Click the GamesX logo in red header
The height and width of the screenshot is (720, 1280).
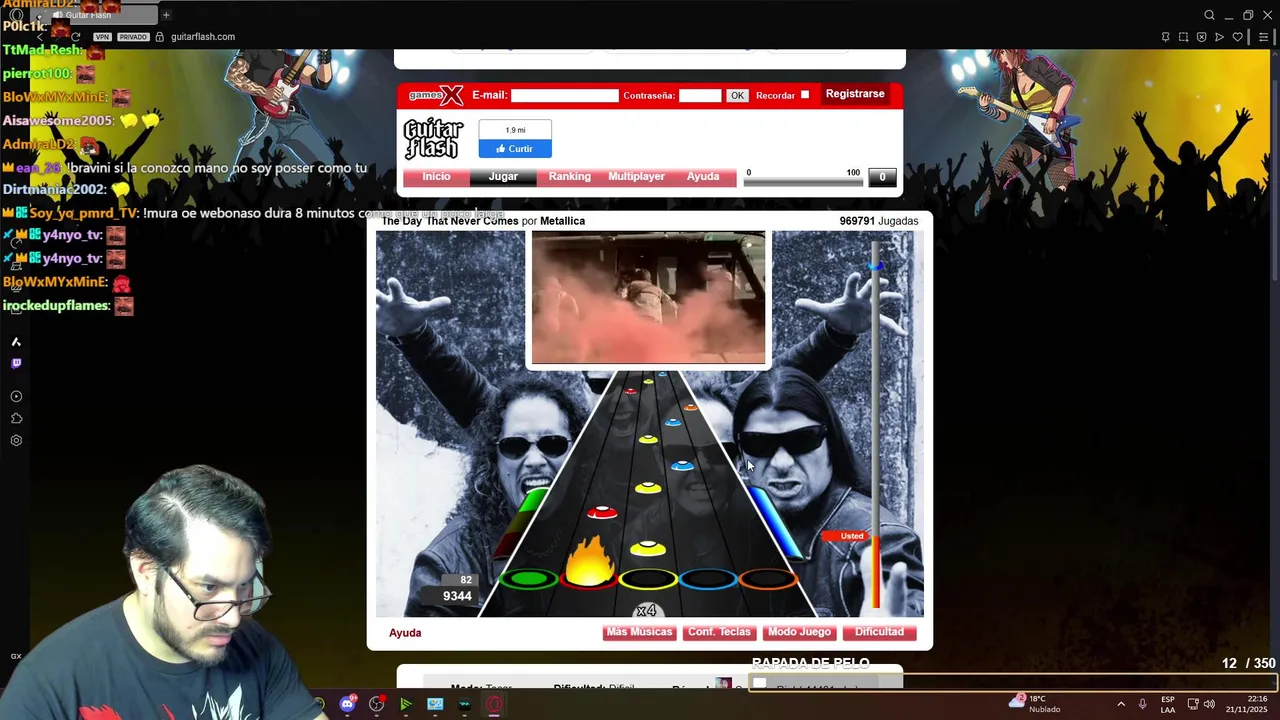coord(436,95)
